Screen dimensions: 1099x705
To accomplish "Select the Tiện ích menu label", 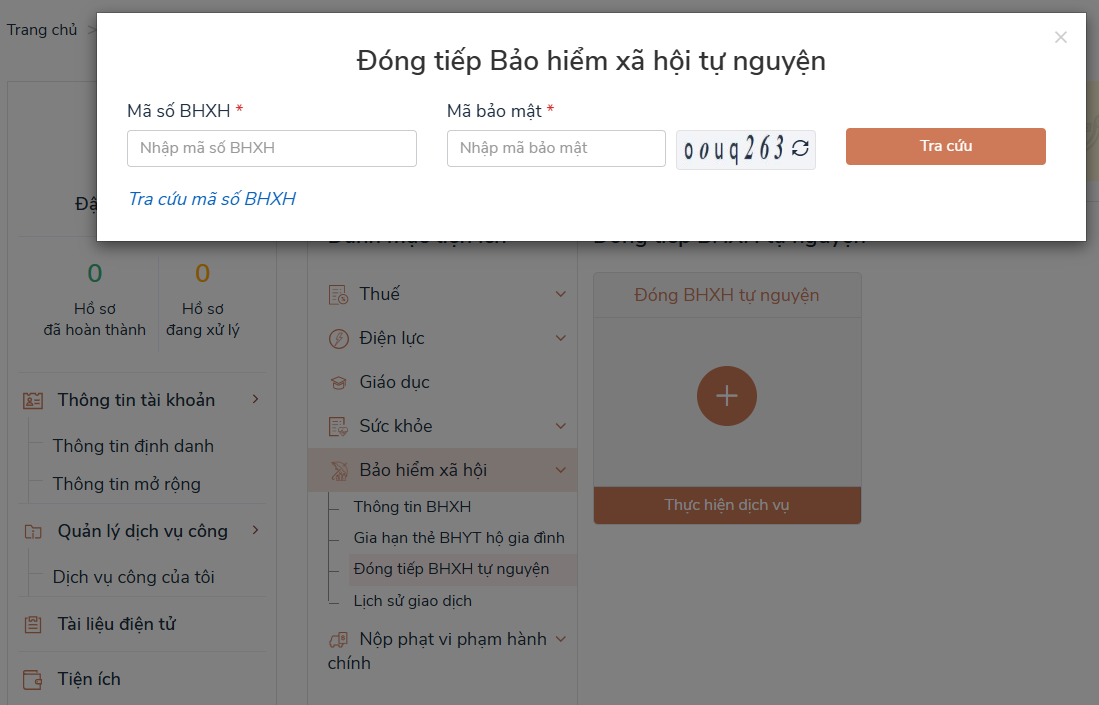I will [x=89, y=679].
